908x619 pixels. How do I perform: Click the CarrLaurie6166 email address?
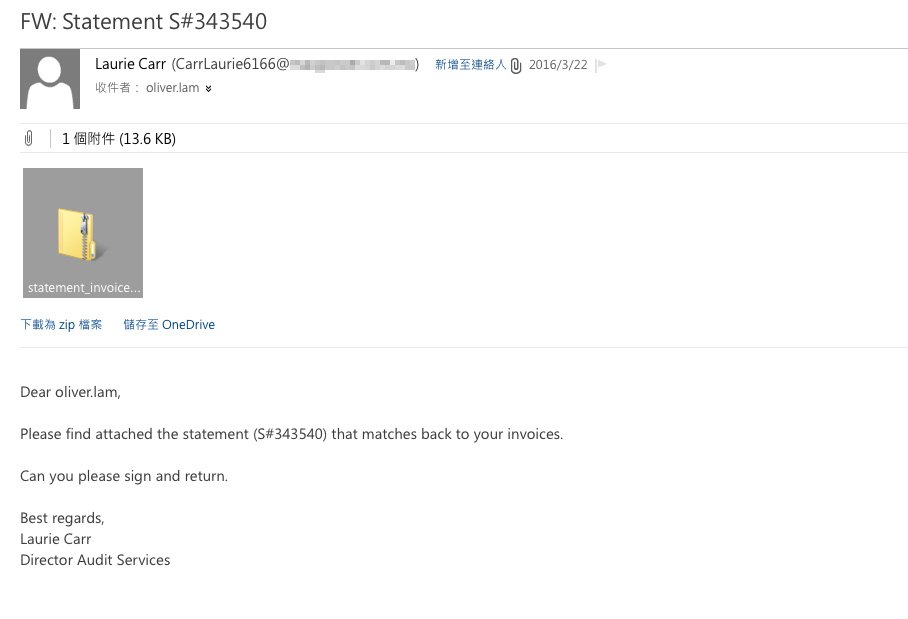tap(295, 64)
